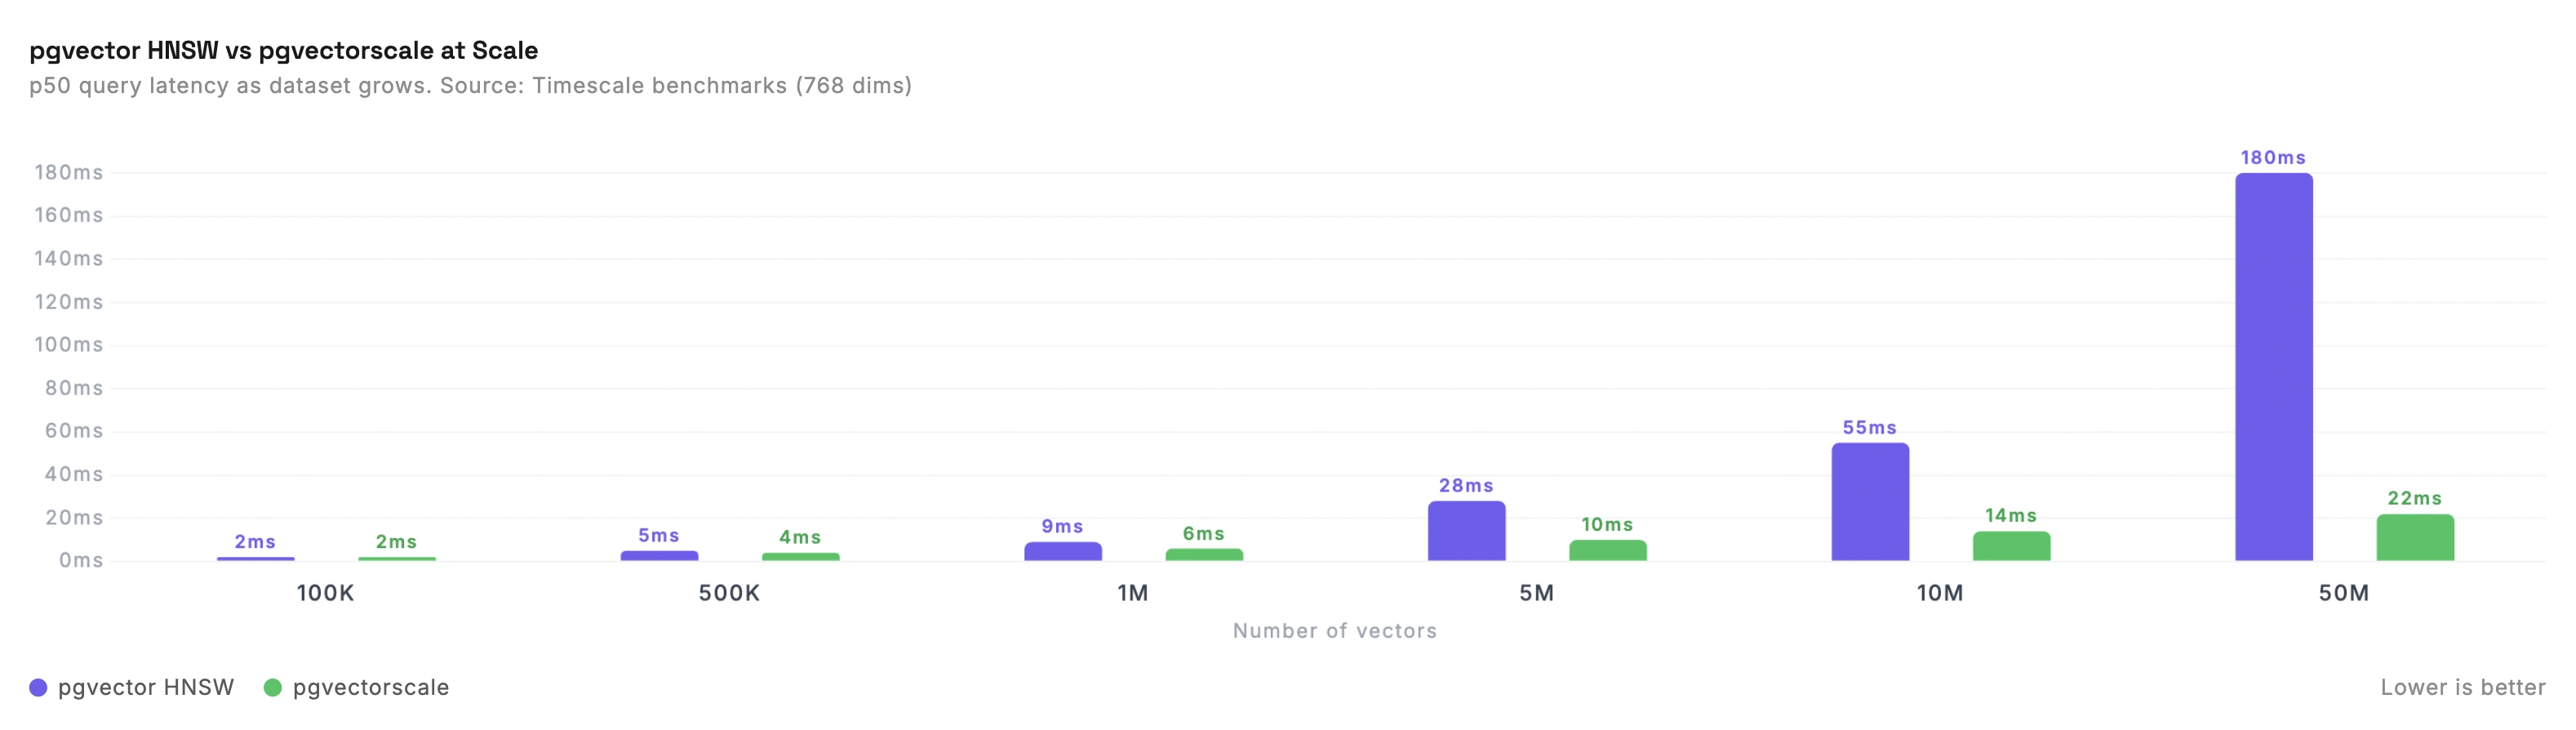Click the 22ms green bar at 50M
This screenshot has width=2576, height=730.
2414,538
